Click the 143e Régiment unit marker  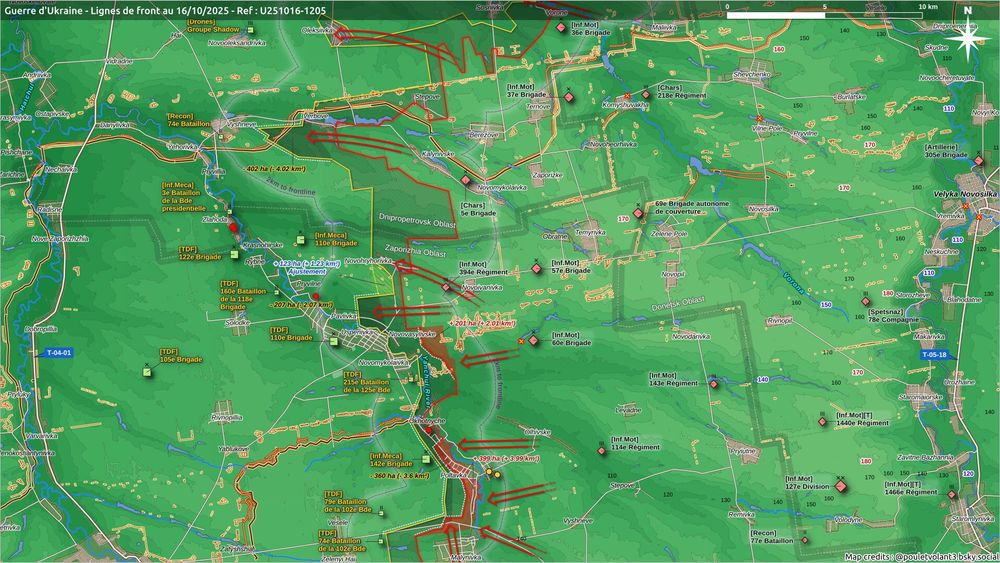tap(714, 384)
